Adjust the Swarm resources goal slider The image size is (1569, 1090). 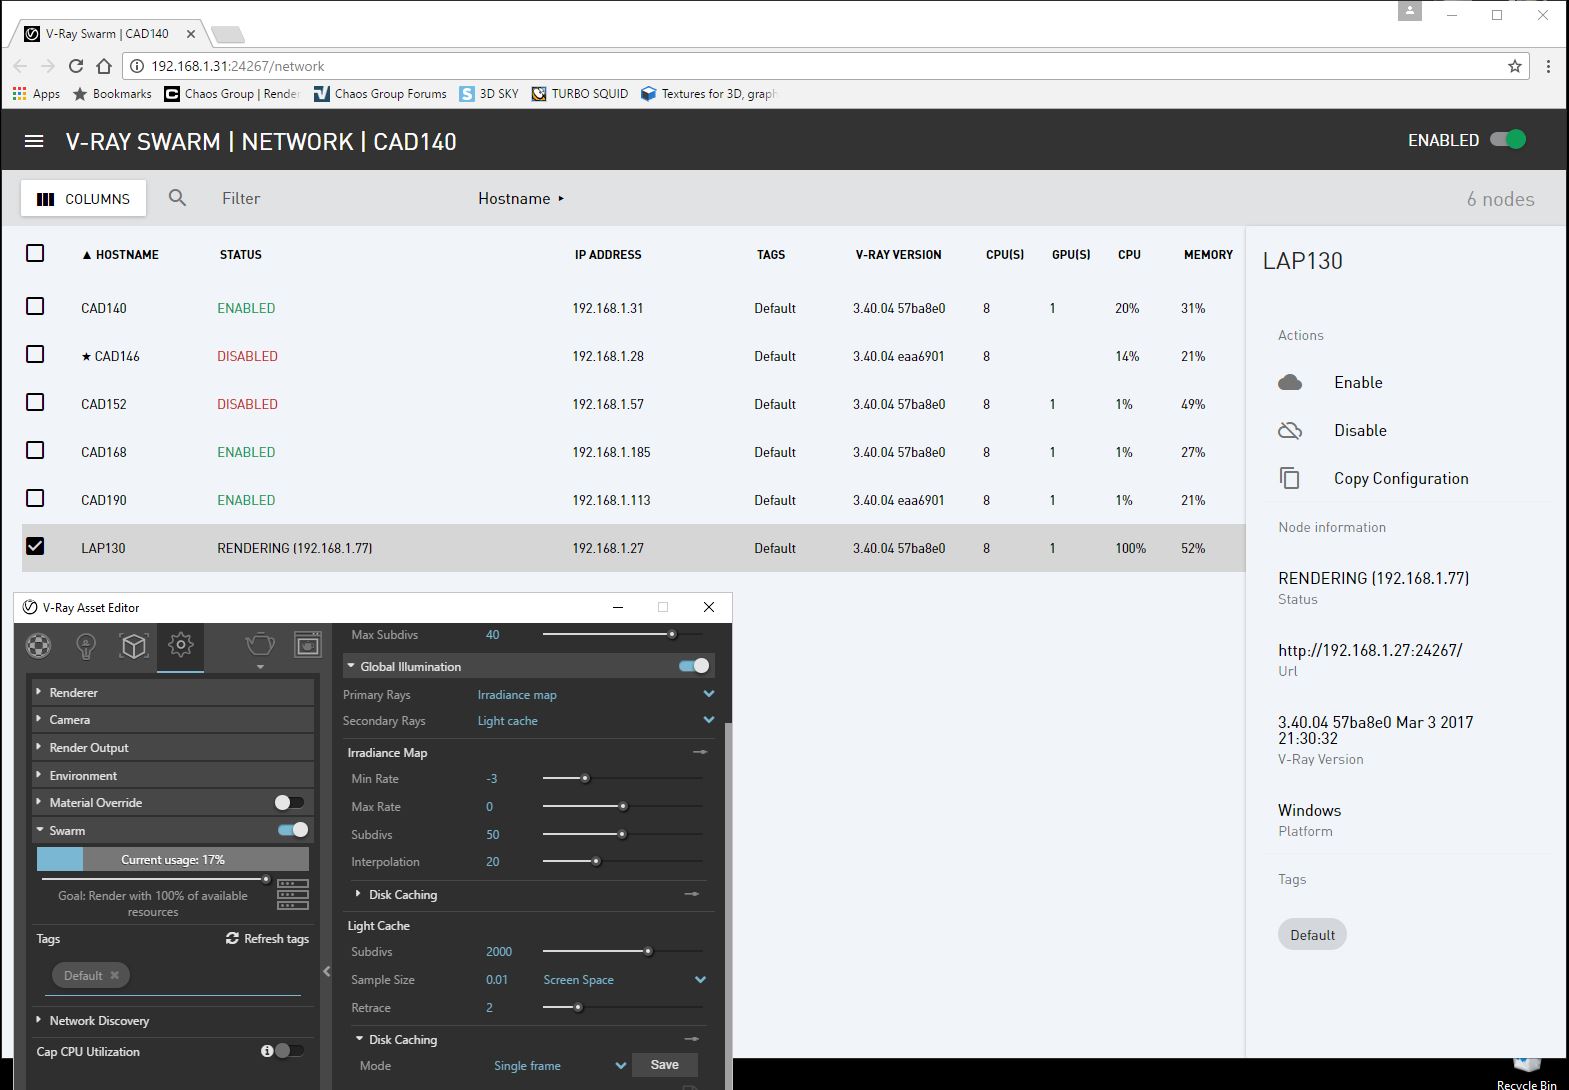[266, 879]
